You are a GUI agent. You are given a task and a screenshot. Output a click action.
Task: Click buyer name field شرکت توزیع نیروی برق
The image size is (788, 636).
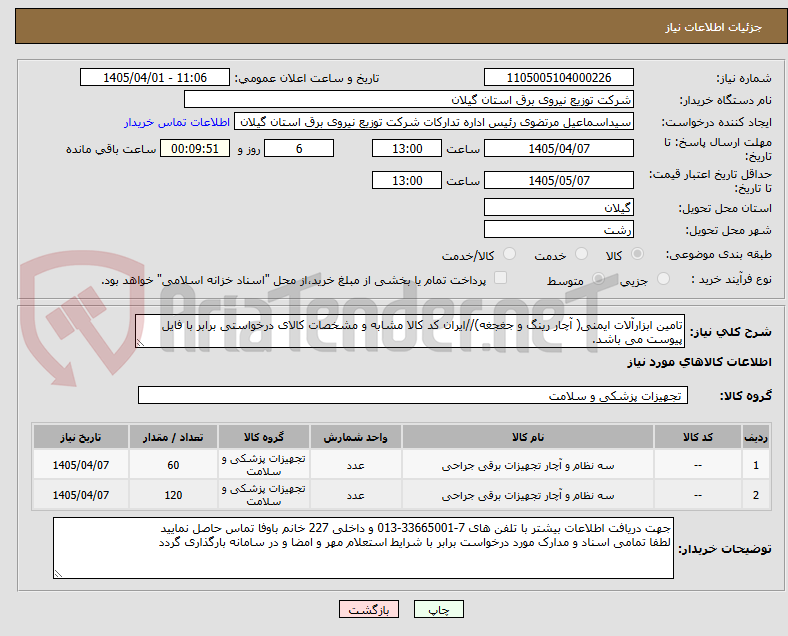coord(409,99)
